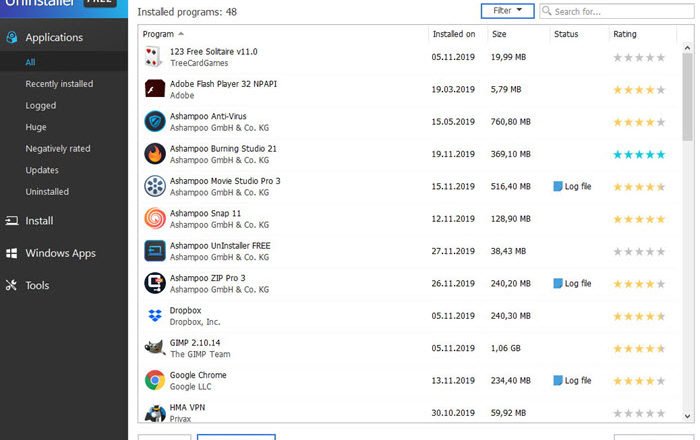700x440 pixels.
Task: Rate 123 Free Solitaire using its stars
Action: click(x=639, y=57)
